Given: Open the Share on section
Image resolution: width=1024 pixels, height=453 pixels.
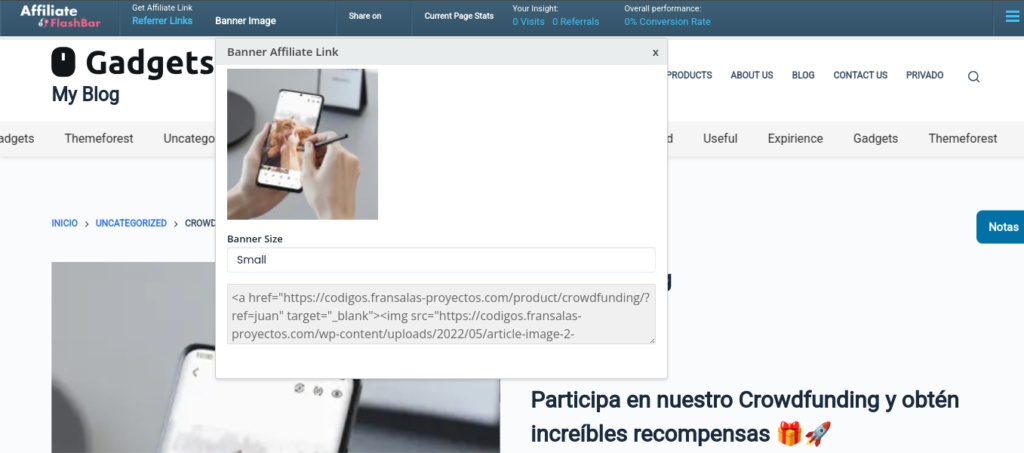Looking at the screenshot, I should 365,16.
